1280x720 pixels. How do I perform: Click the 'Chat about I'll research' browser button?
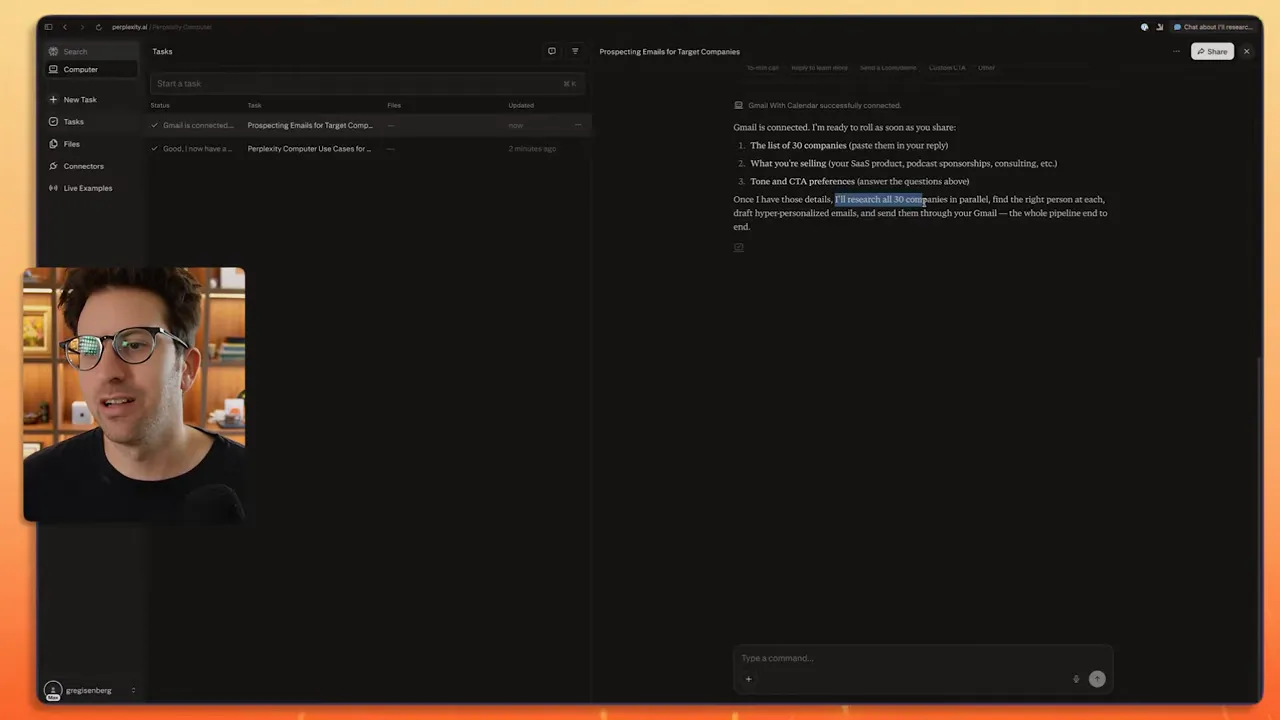pyautogui.click(x=1215, y=27)
